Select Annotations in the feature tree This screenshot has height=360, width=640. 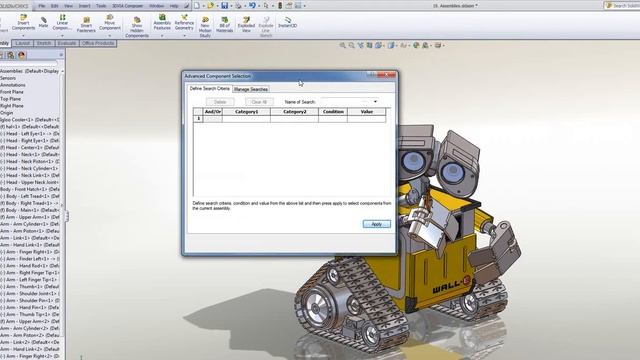(x=13, y=85)
